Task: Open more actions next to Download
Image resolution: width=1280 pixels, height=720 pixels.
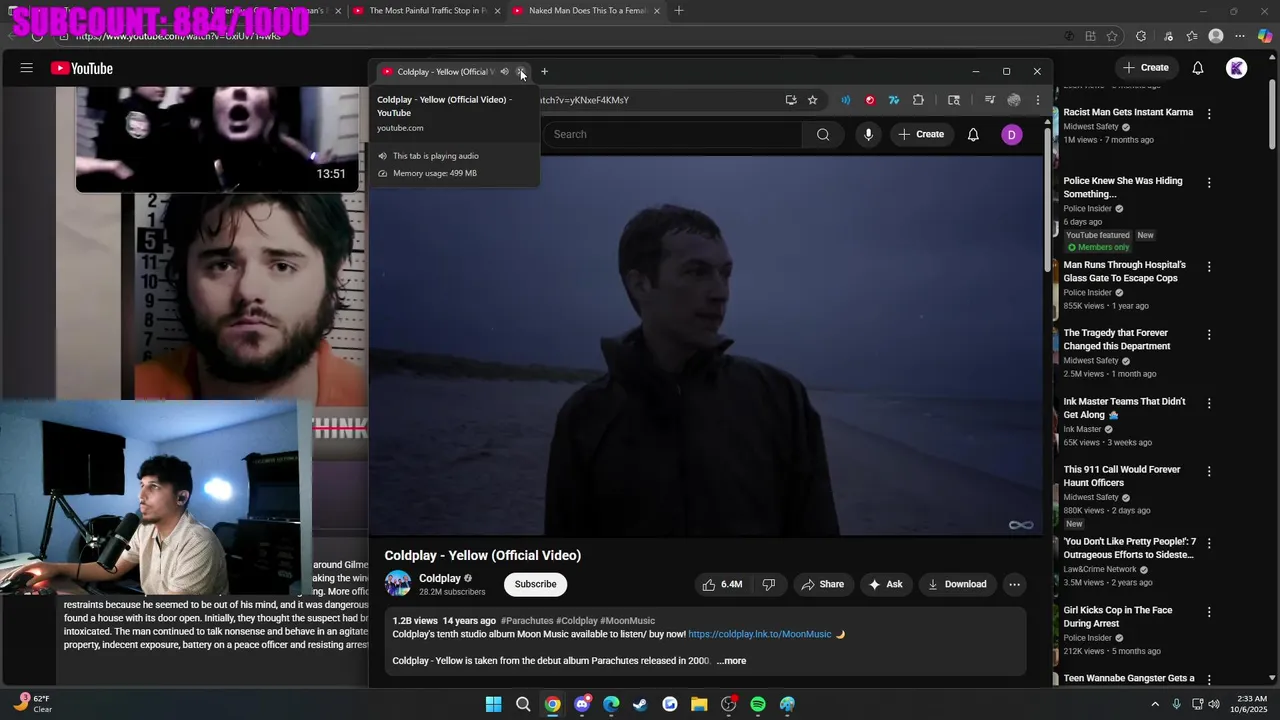Action: tap(1014, 584)
